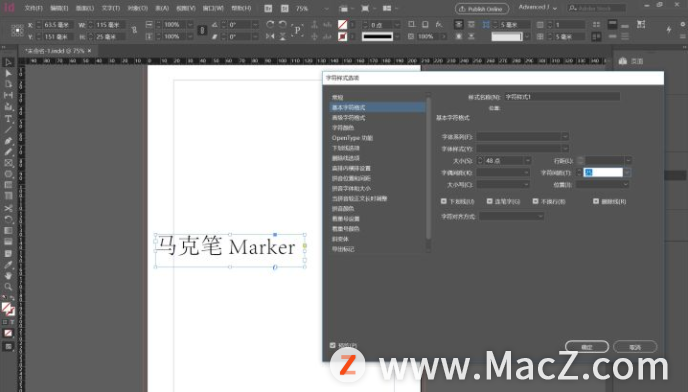The height and width of the screenshot is (392, 688).
Task: Click the 样式名称(N) style name field
Action: point(562,97)
